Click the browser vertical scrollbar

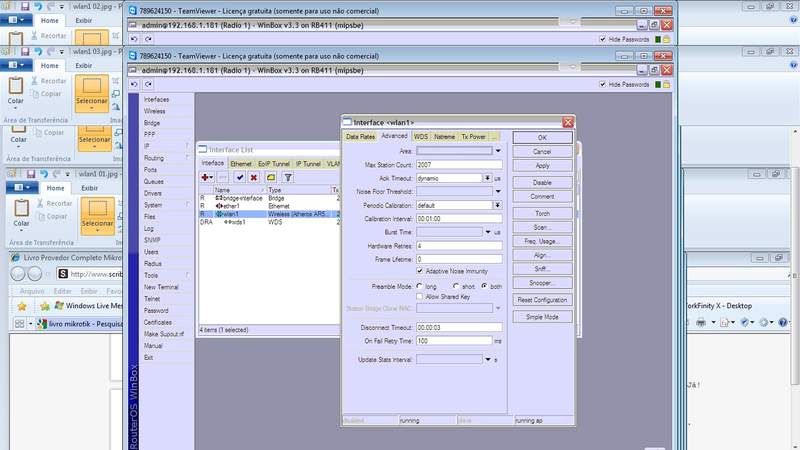point(795,276)
